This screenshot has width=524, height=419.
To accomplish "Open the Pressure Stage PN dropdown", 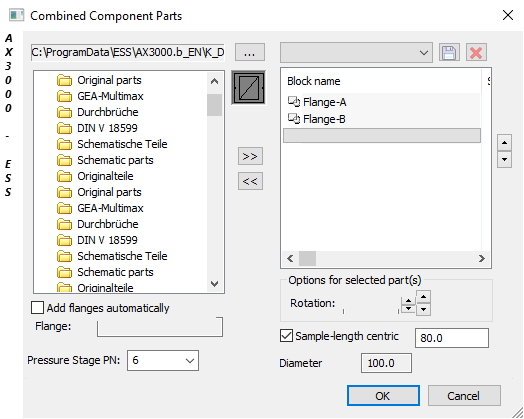I will 163,361.
